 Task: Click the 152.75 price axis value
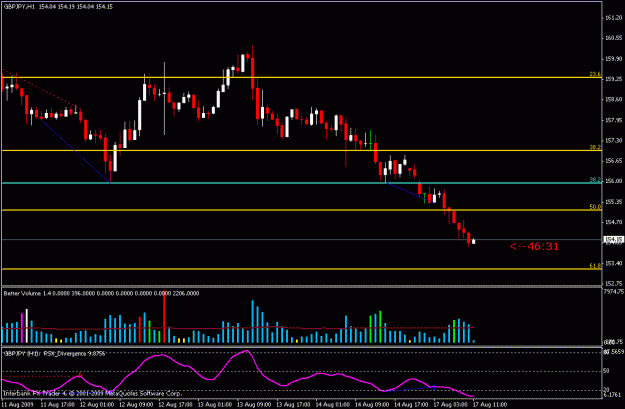click(613, 284)
